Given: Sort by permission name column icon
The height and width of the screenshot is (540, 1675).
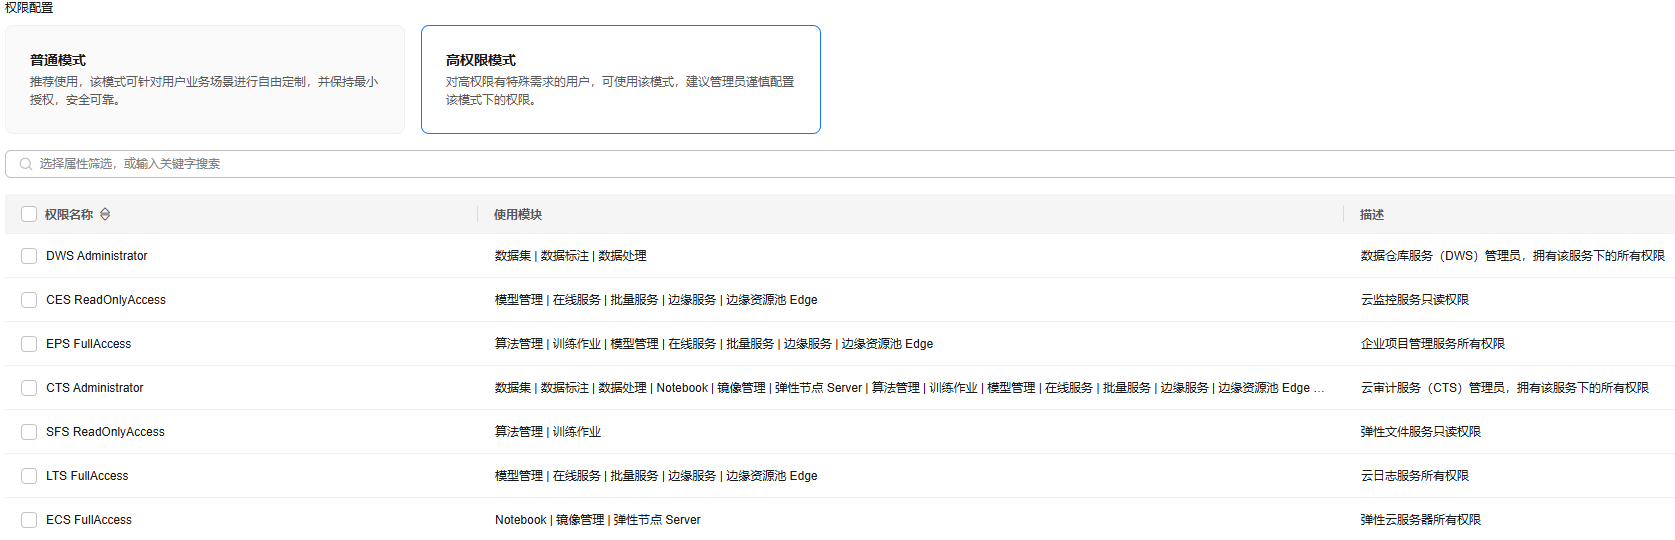Looking at the screenshot, I should tap(105, 214).
